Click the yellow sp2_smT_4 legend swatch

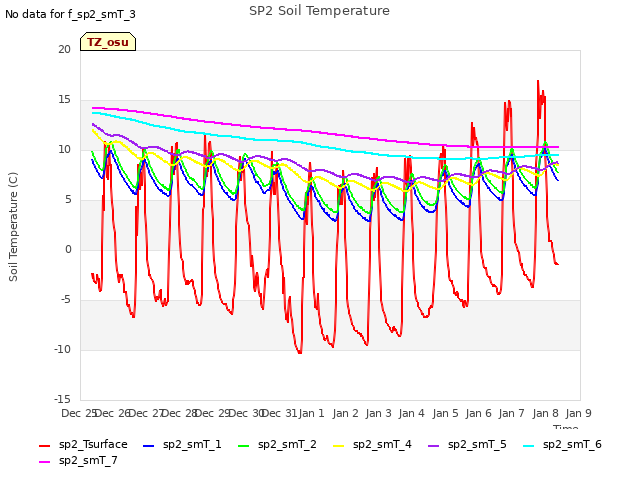click(338, 446)
